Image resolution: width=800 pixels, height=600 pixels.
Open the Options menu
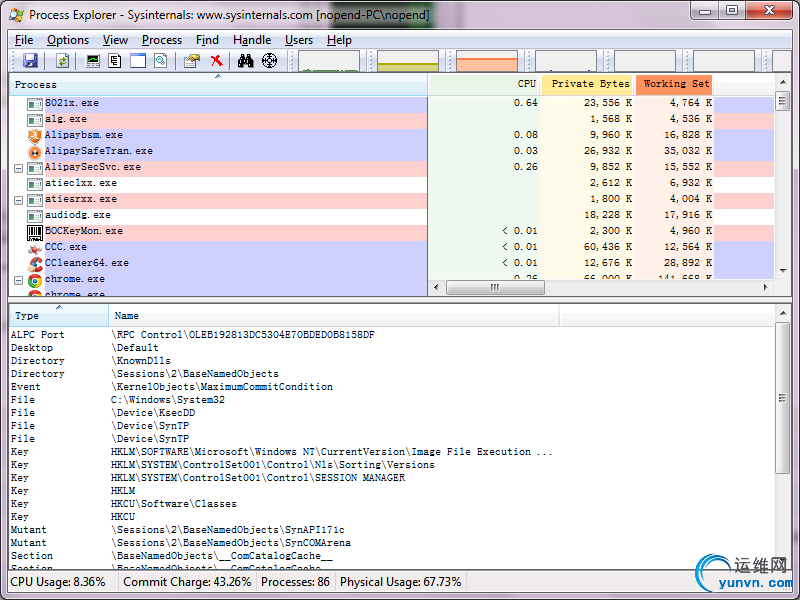68,40
